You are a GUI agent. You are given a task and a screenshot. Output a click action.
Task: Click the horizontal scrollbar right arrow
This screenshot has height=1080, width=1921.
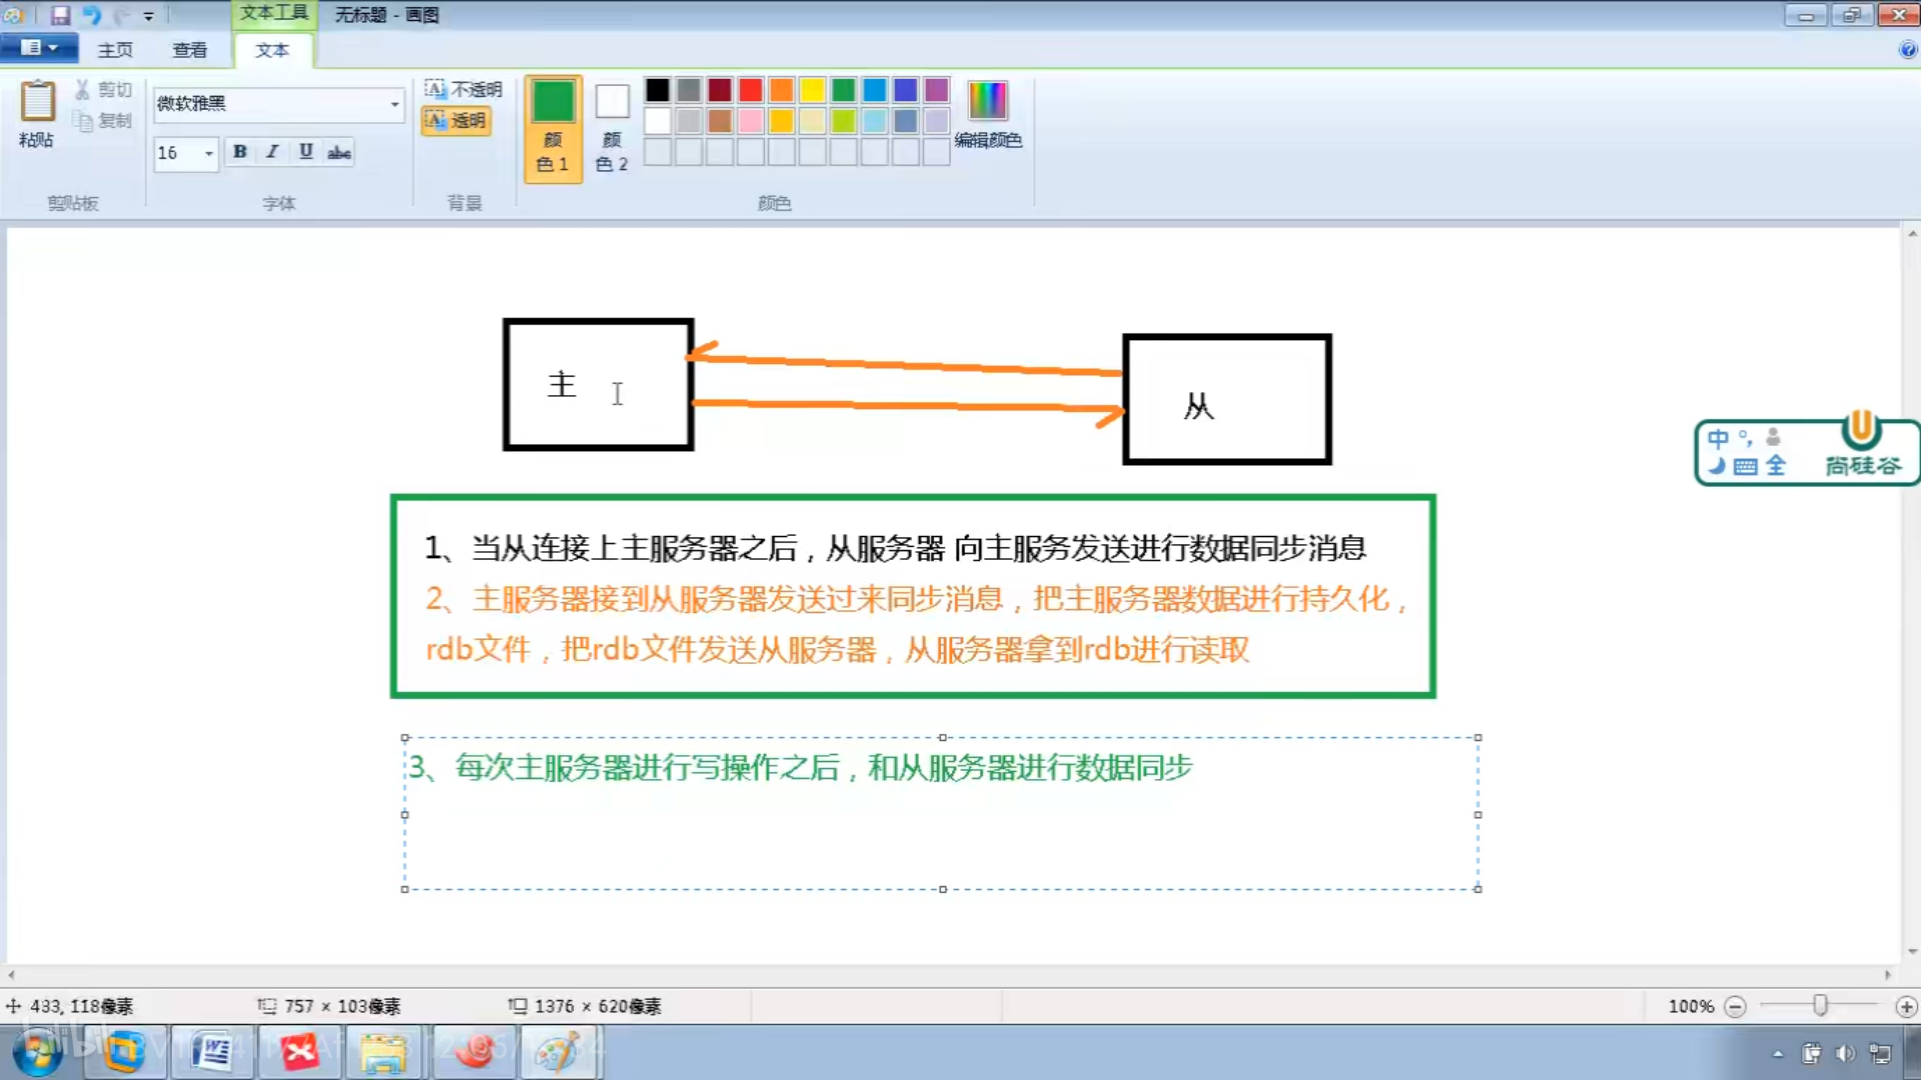(1888, 975)
